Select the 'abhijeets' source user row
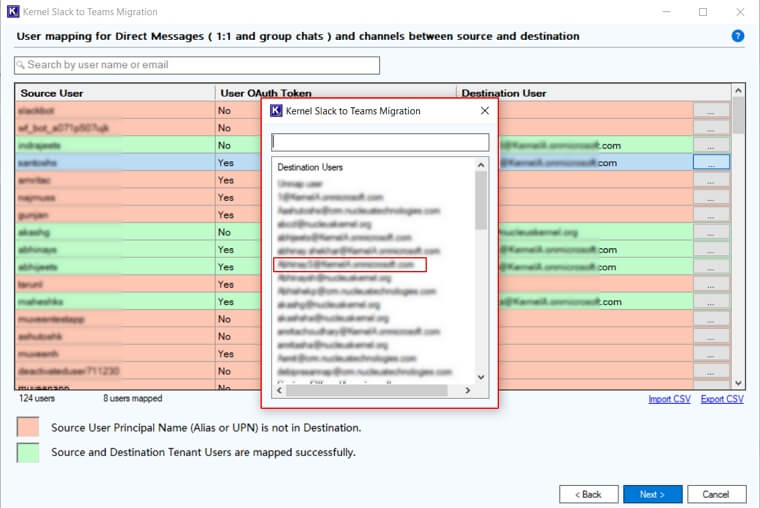 (x=115, y=267)
